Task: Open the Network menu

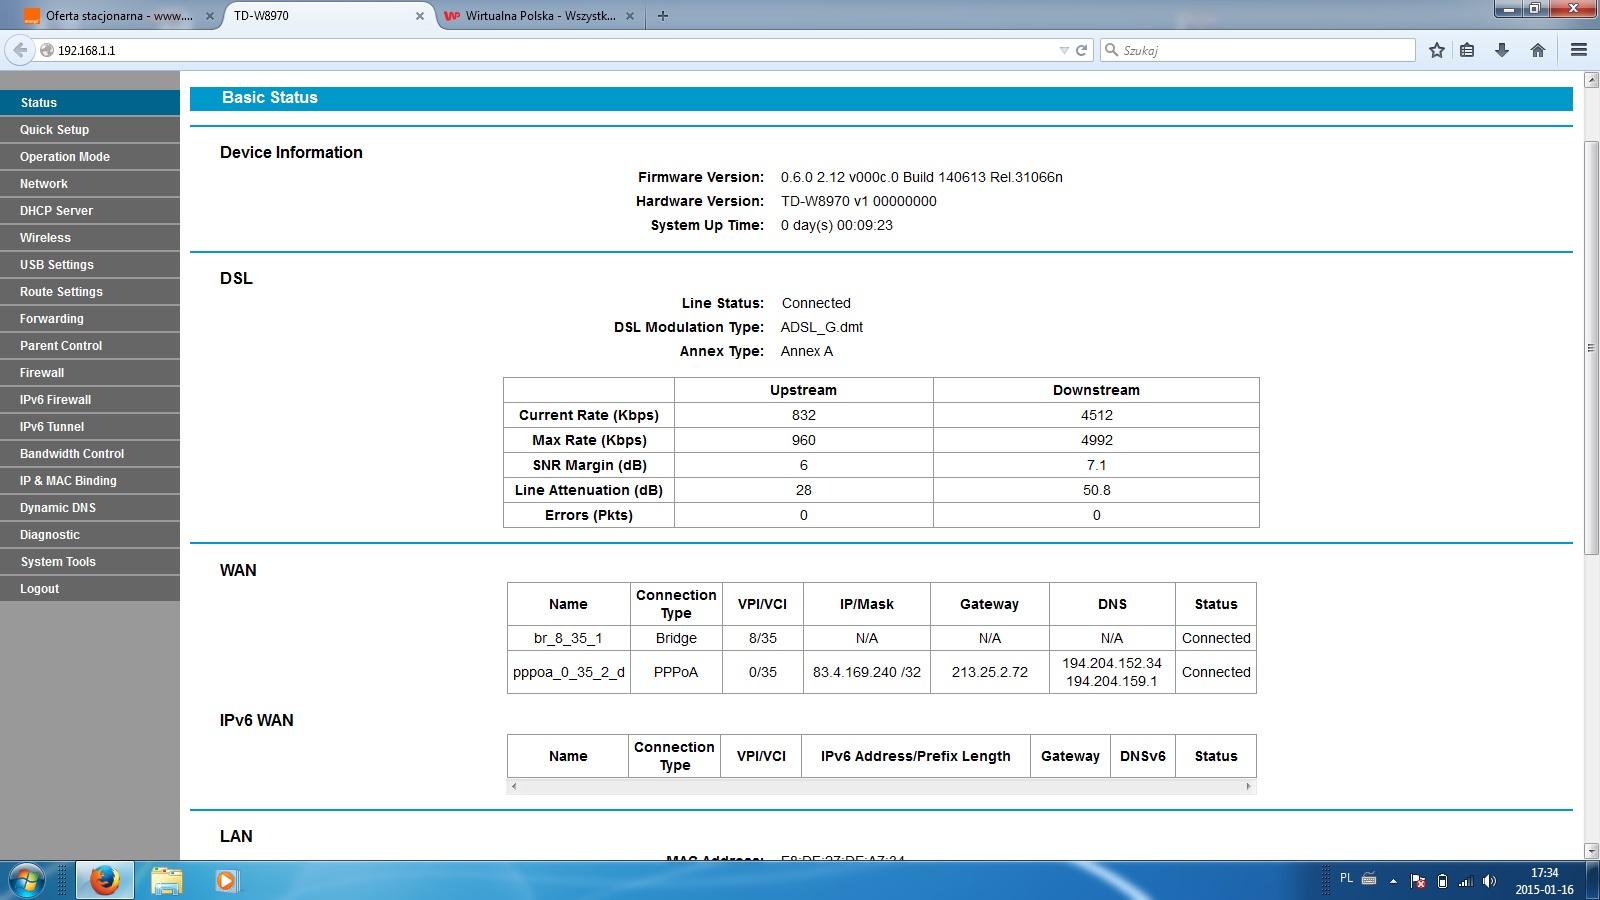Action: pyautogui.click(x=90, y=184)
